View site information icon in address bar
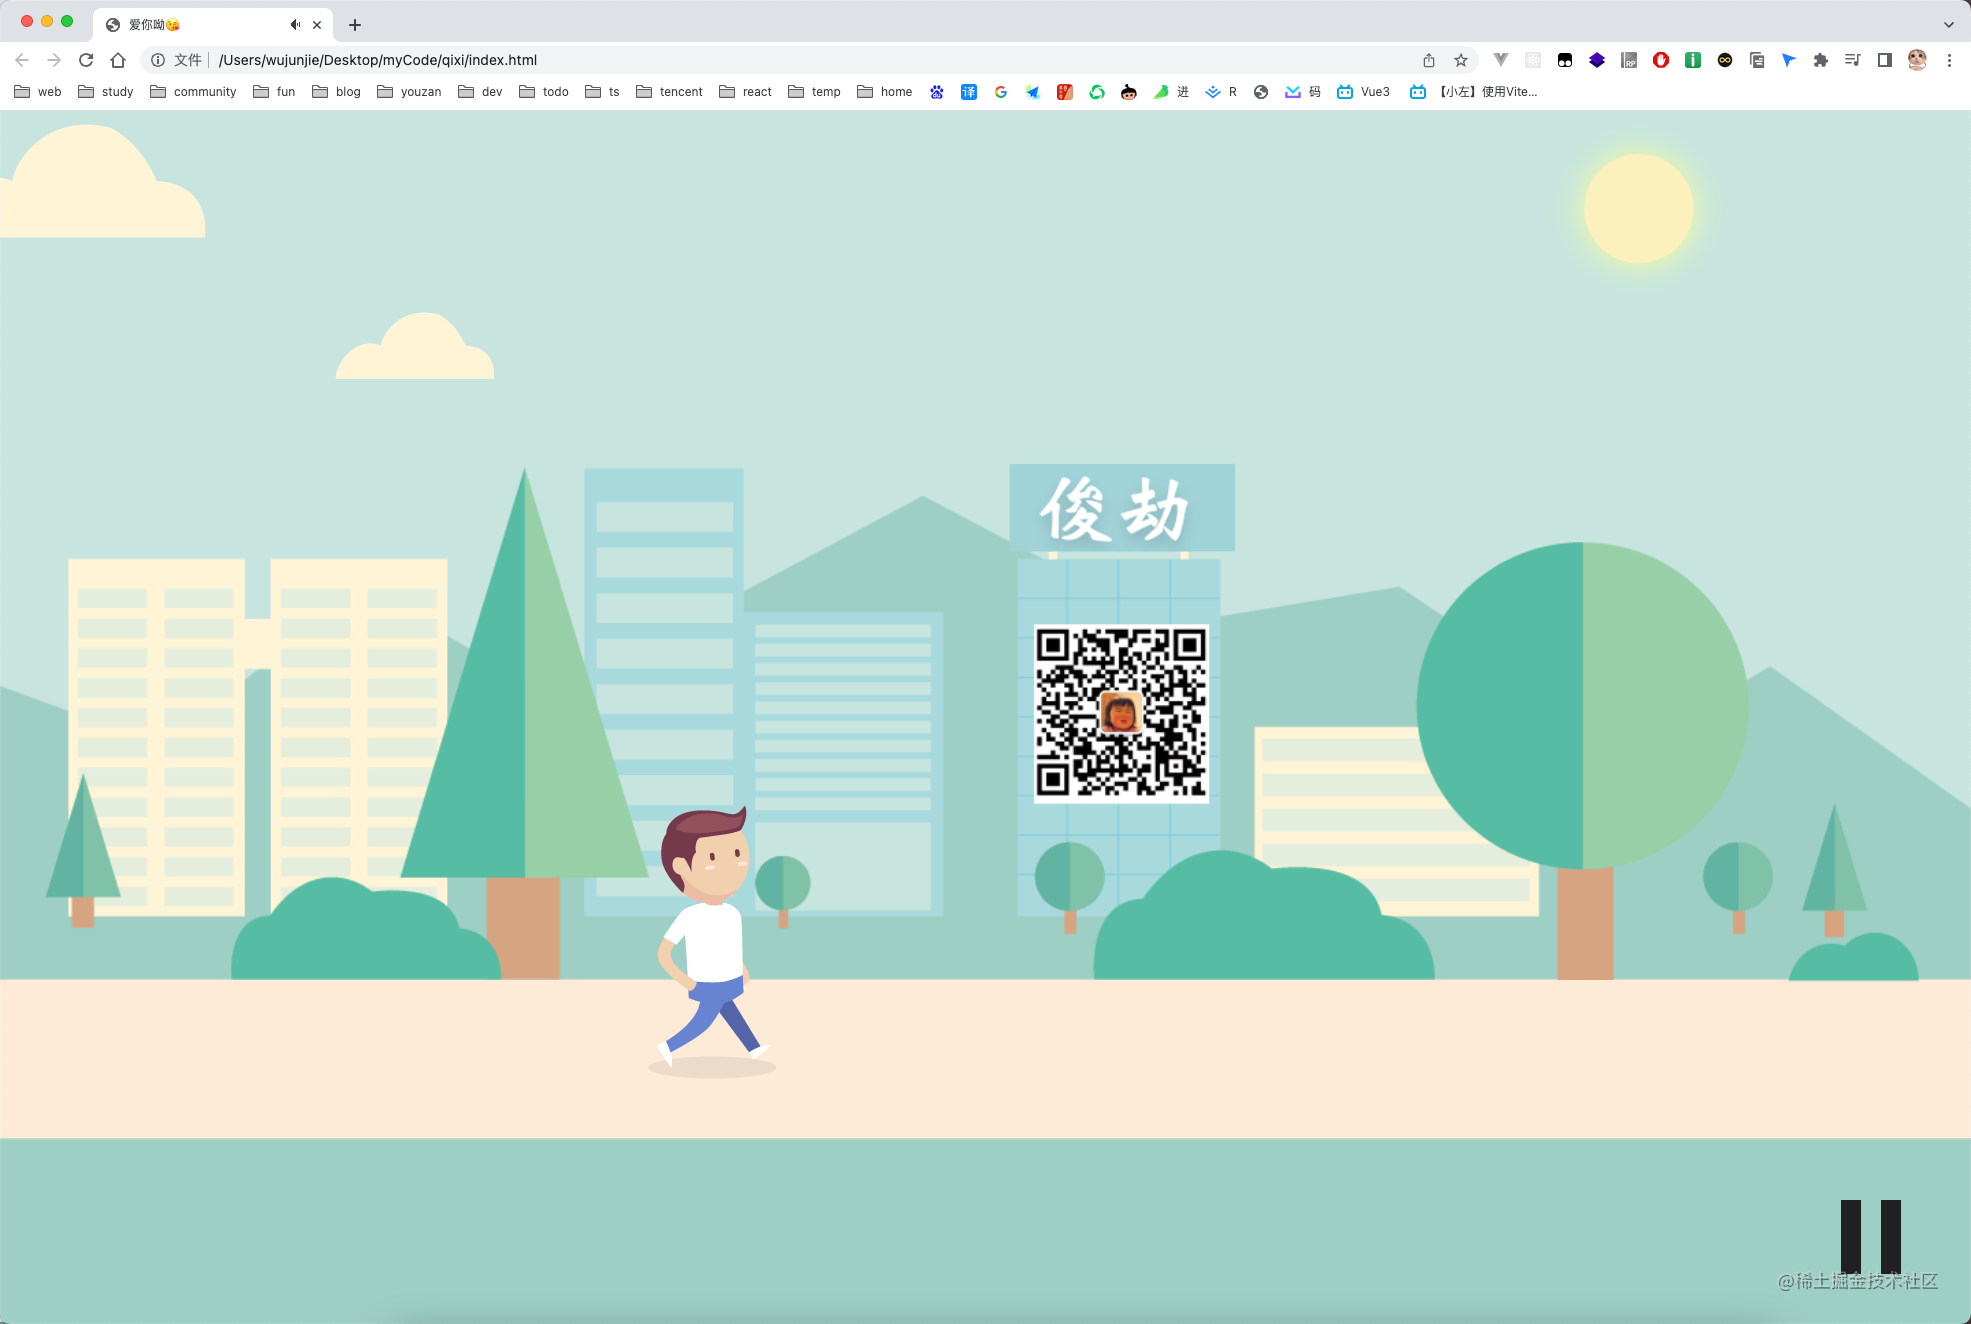 tap(158, 60)
